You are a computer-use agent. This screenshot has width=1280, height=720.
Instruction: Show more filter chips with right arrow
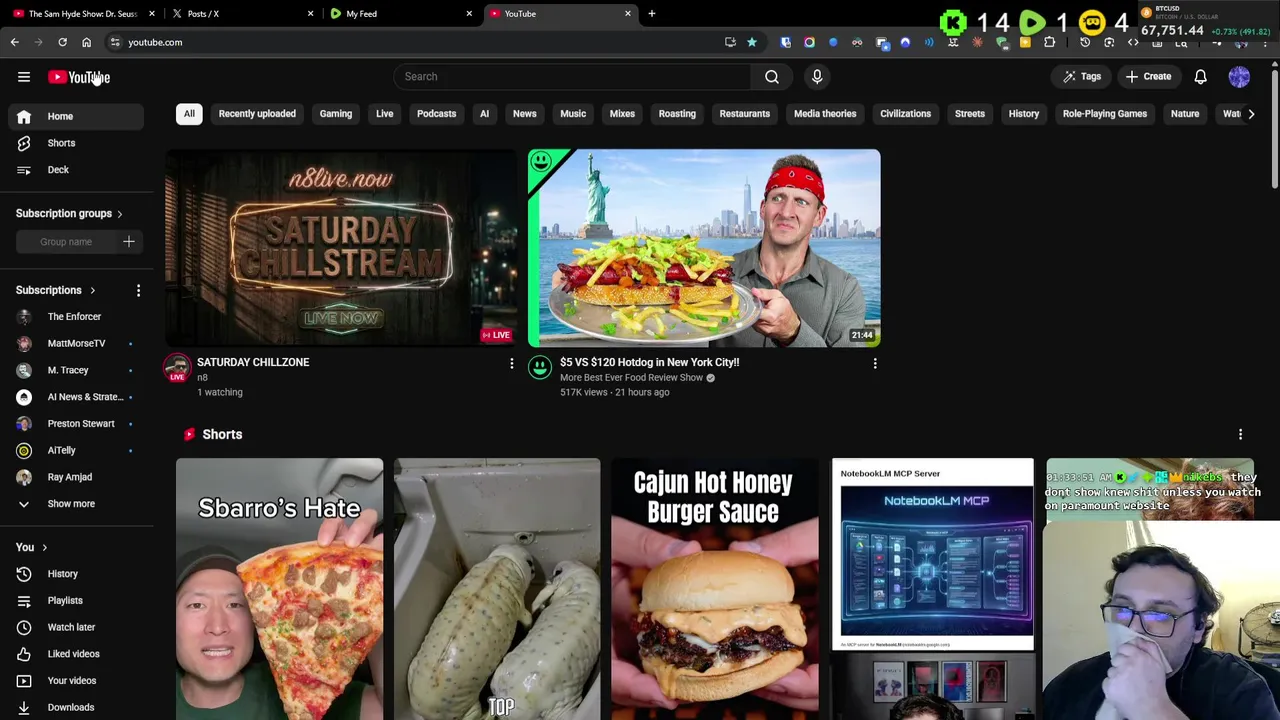(x=1251, y=114)
